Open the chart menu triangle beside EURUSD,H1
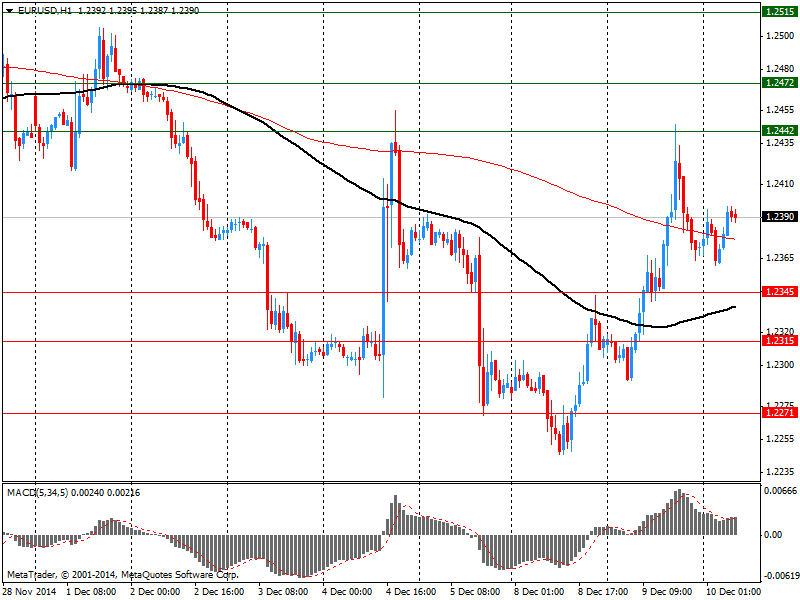 point(10,11)
